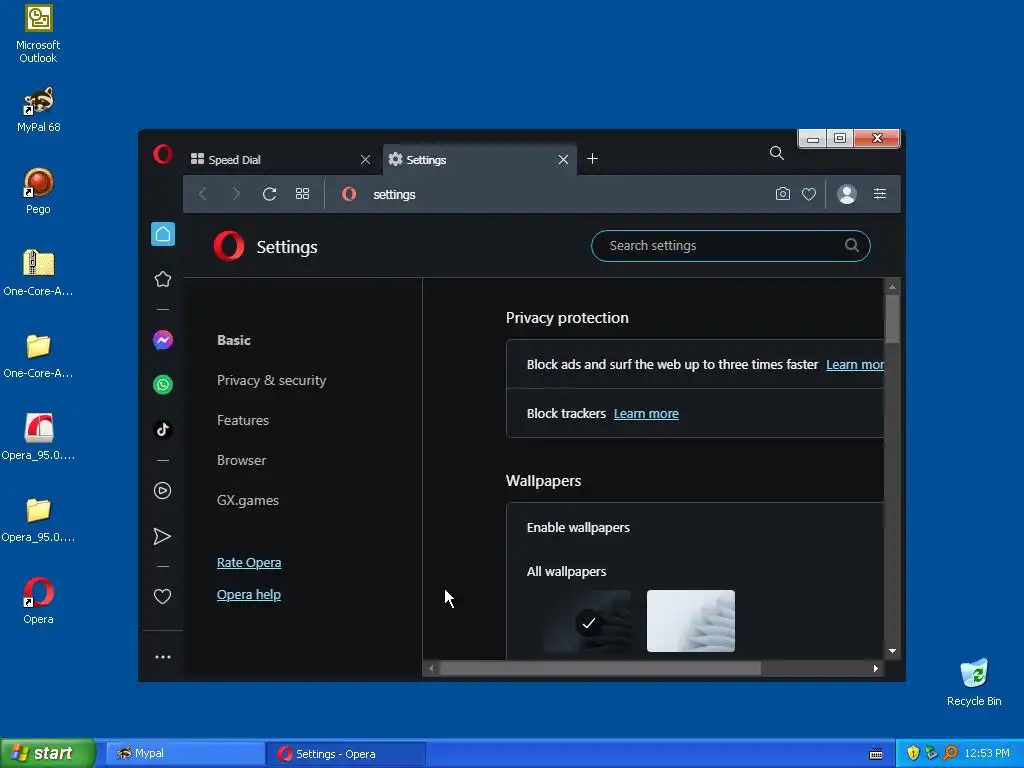This screenshot has height=768, width=1024.
Task: Open TikTok in the sidebar
Action: 163,429
